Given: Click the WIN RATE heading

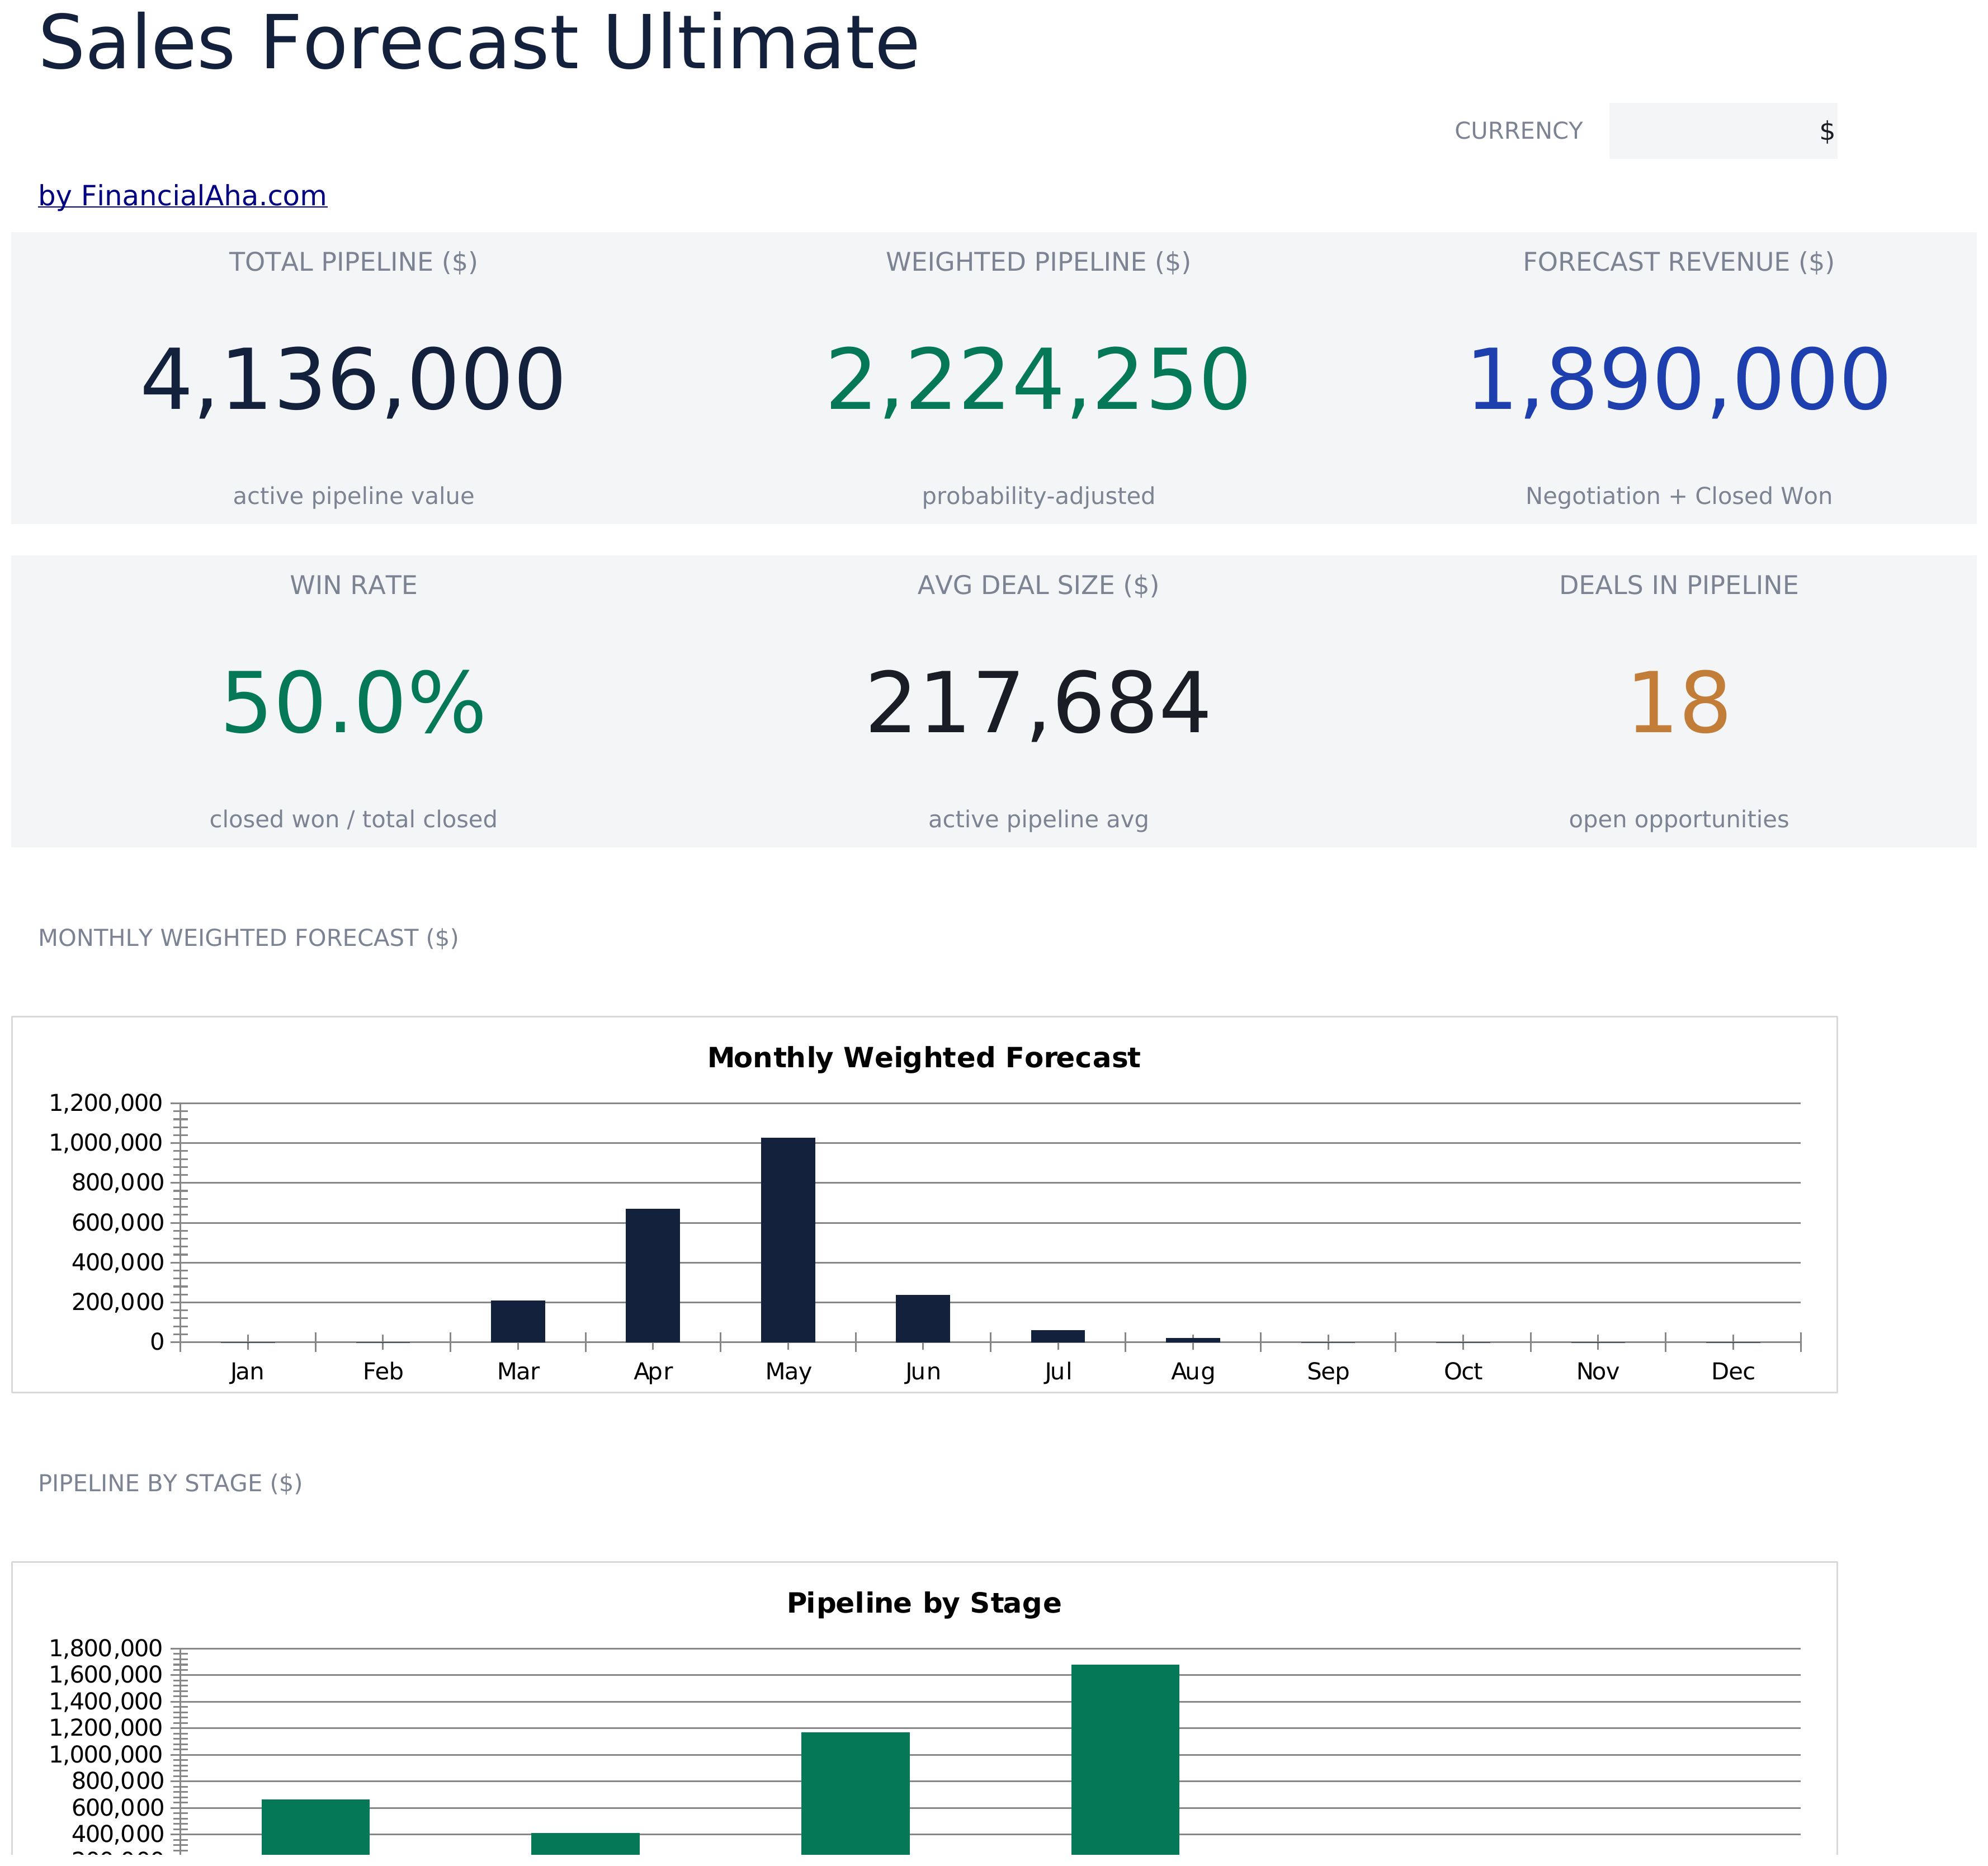Looking at the screenshot, I should tap(353, 586).
